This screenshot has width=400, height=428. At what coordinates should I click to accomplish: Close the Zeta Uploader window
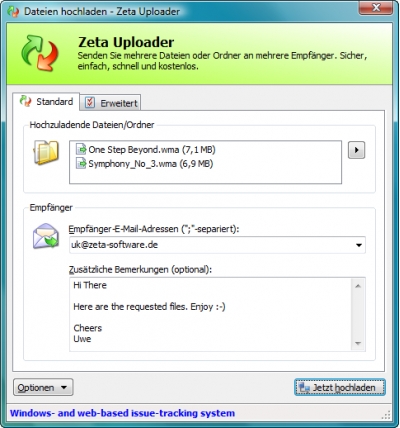376,8
